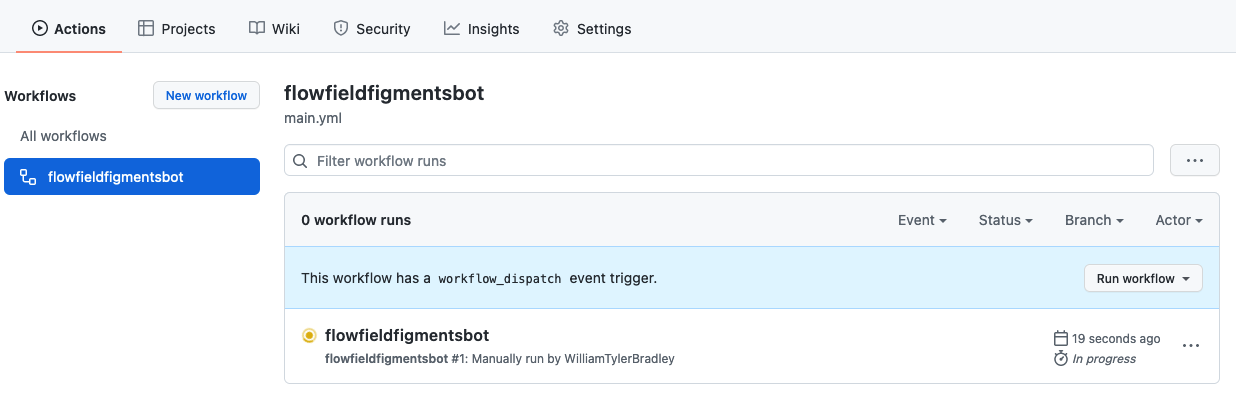Click the Projects board icon
The height and width of the screenshot is (408, 1236).
(146, 29)
